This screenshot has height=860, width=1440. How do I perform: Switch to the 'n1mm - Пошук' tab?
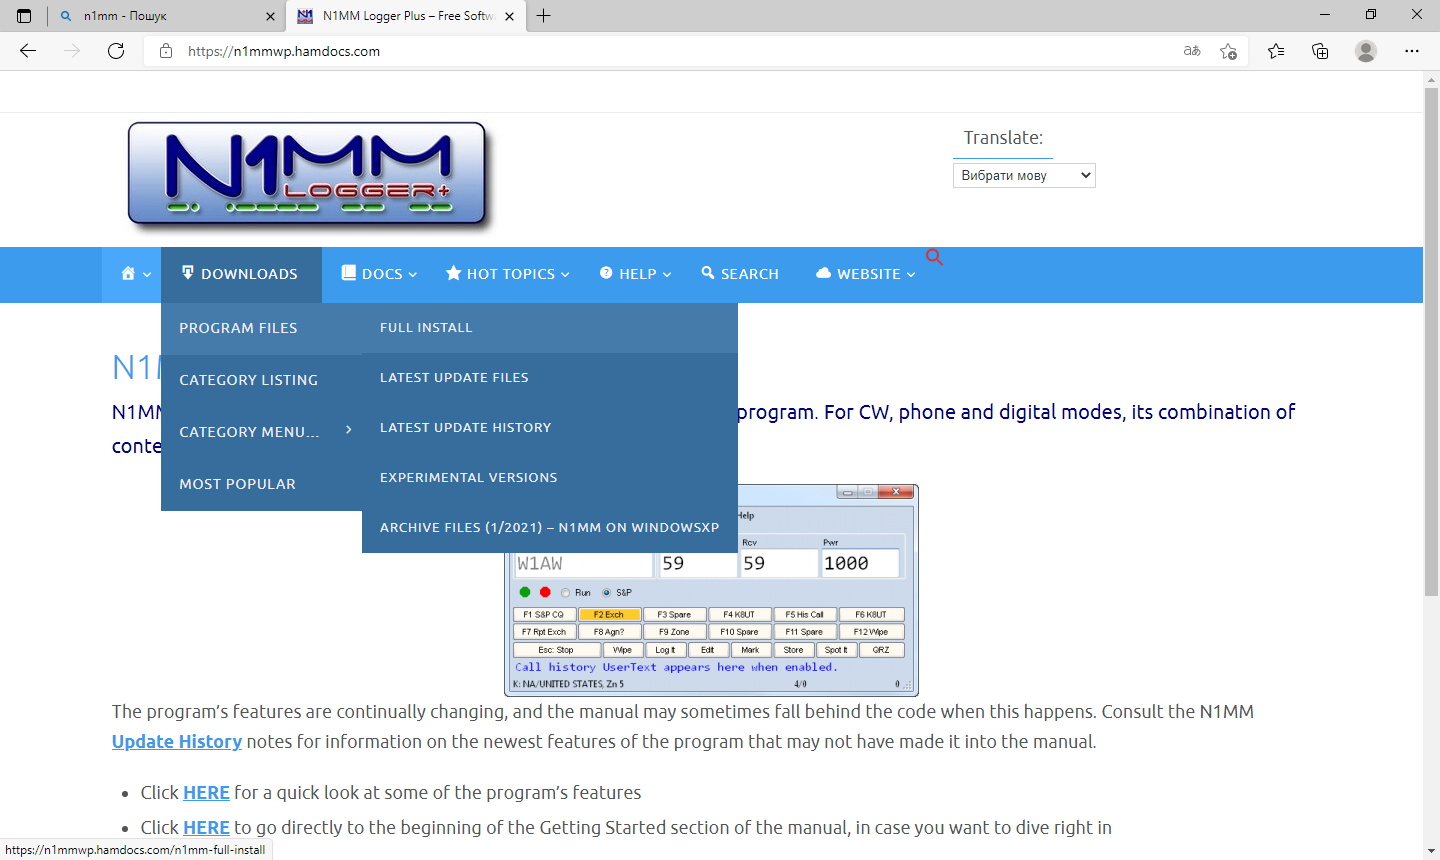[x=166, y=16]
